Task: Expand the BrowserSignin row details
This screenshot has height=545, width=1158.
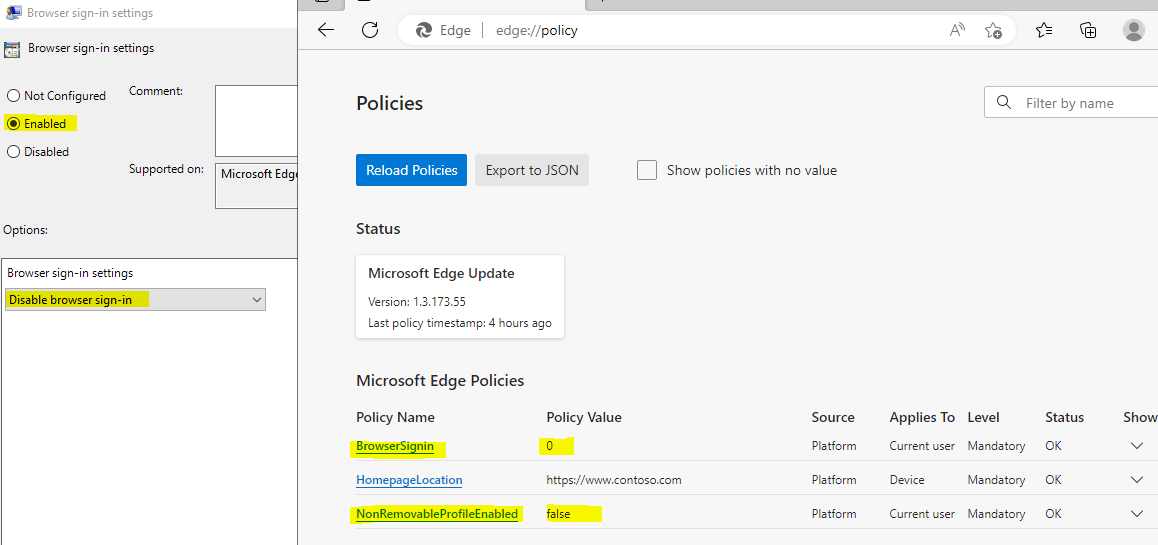Action: [1137, 446]
